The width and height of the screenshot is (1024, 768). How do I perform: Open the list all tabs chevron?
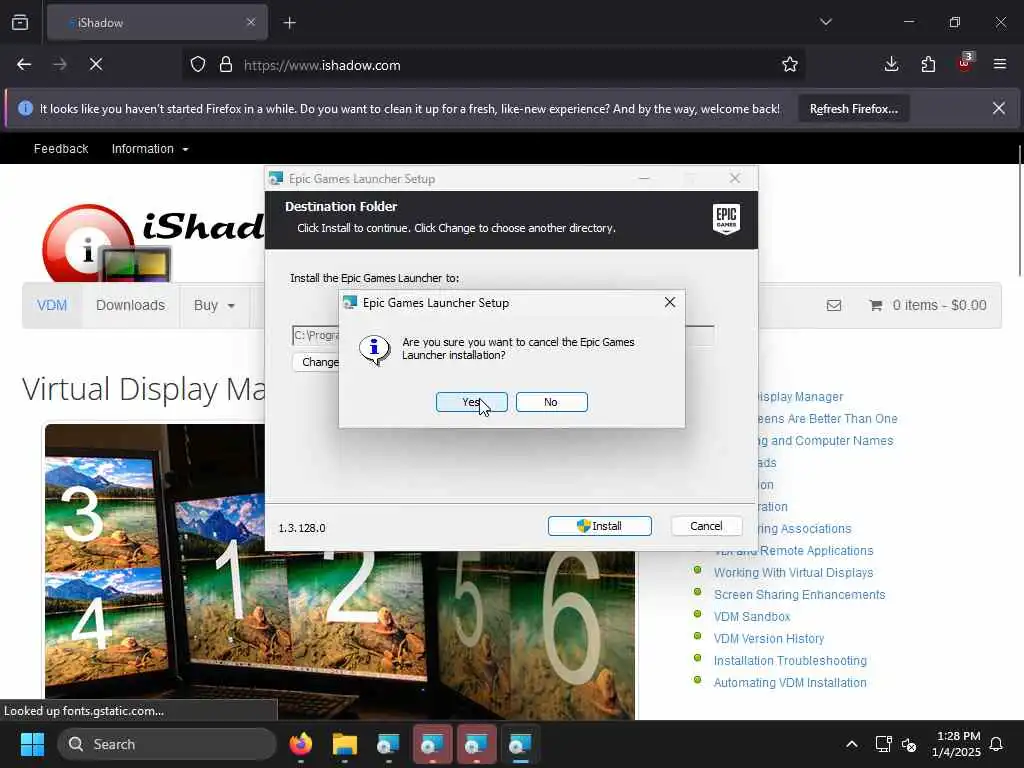click(826, 22)
